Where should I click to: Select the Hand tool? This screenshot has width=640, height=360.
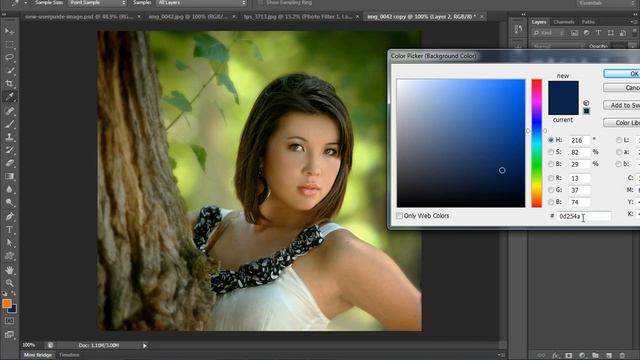click(9, 270)
